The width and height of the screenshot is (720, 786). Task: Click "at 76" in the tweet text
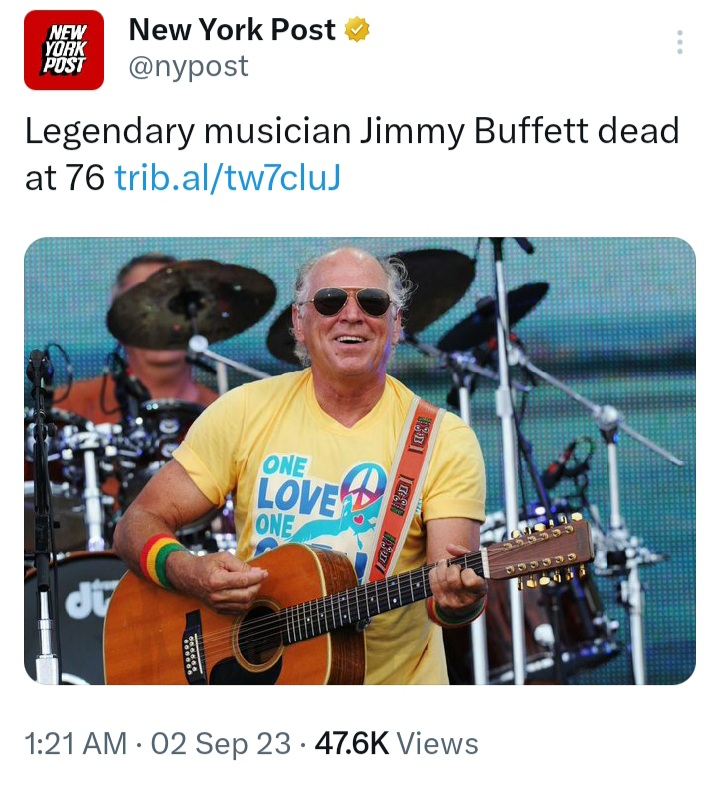[x=65, y=177]
